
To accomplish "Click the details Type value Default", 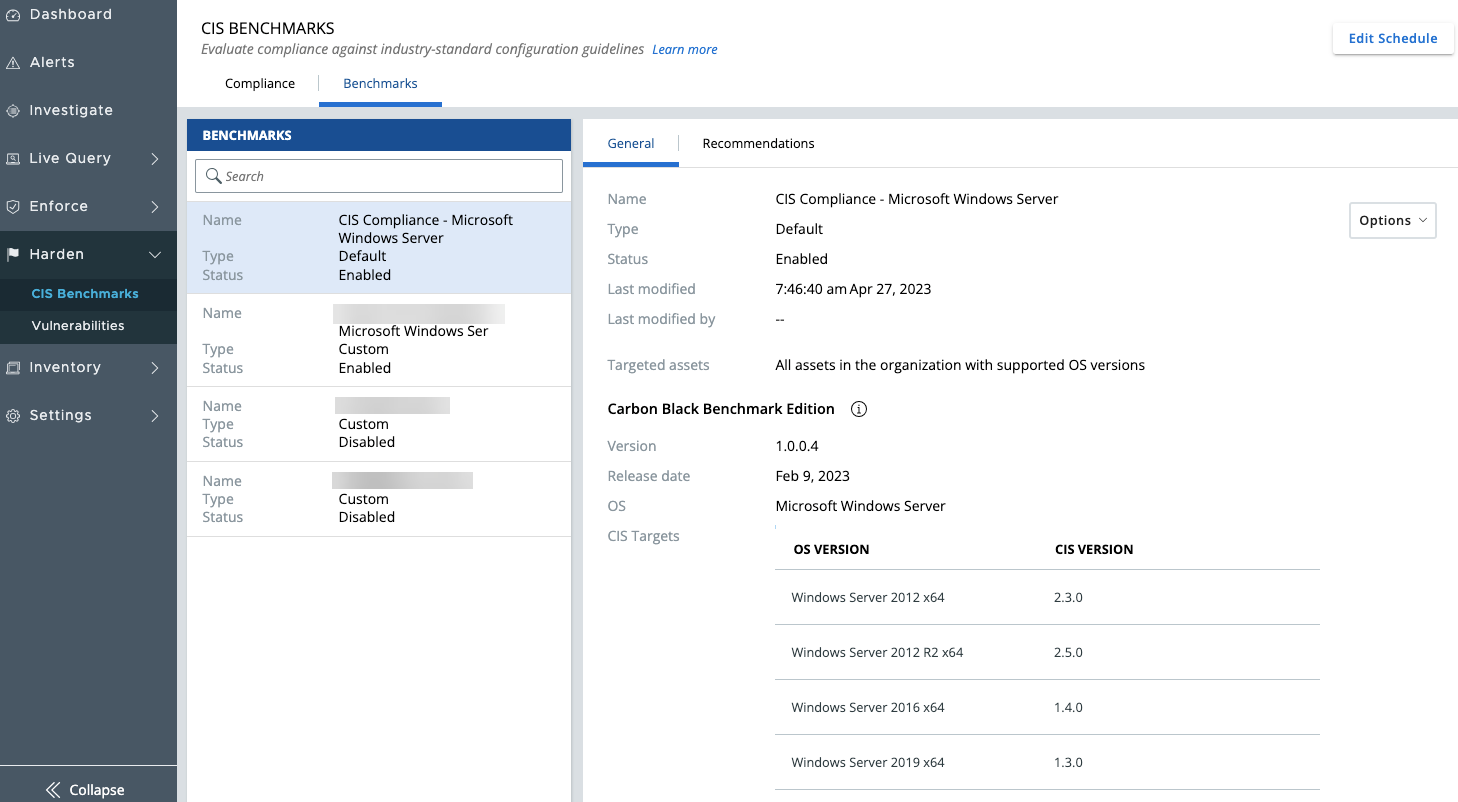I will (x=799, y=230).
